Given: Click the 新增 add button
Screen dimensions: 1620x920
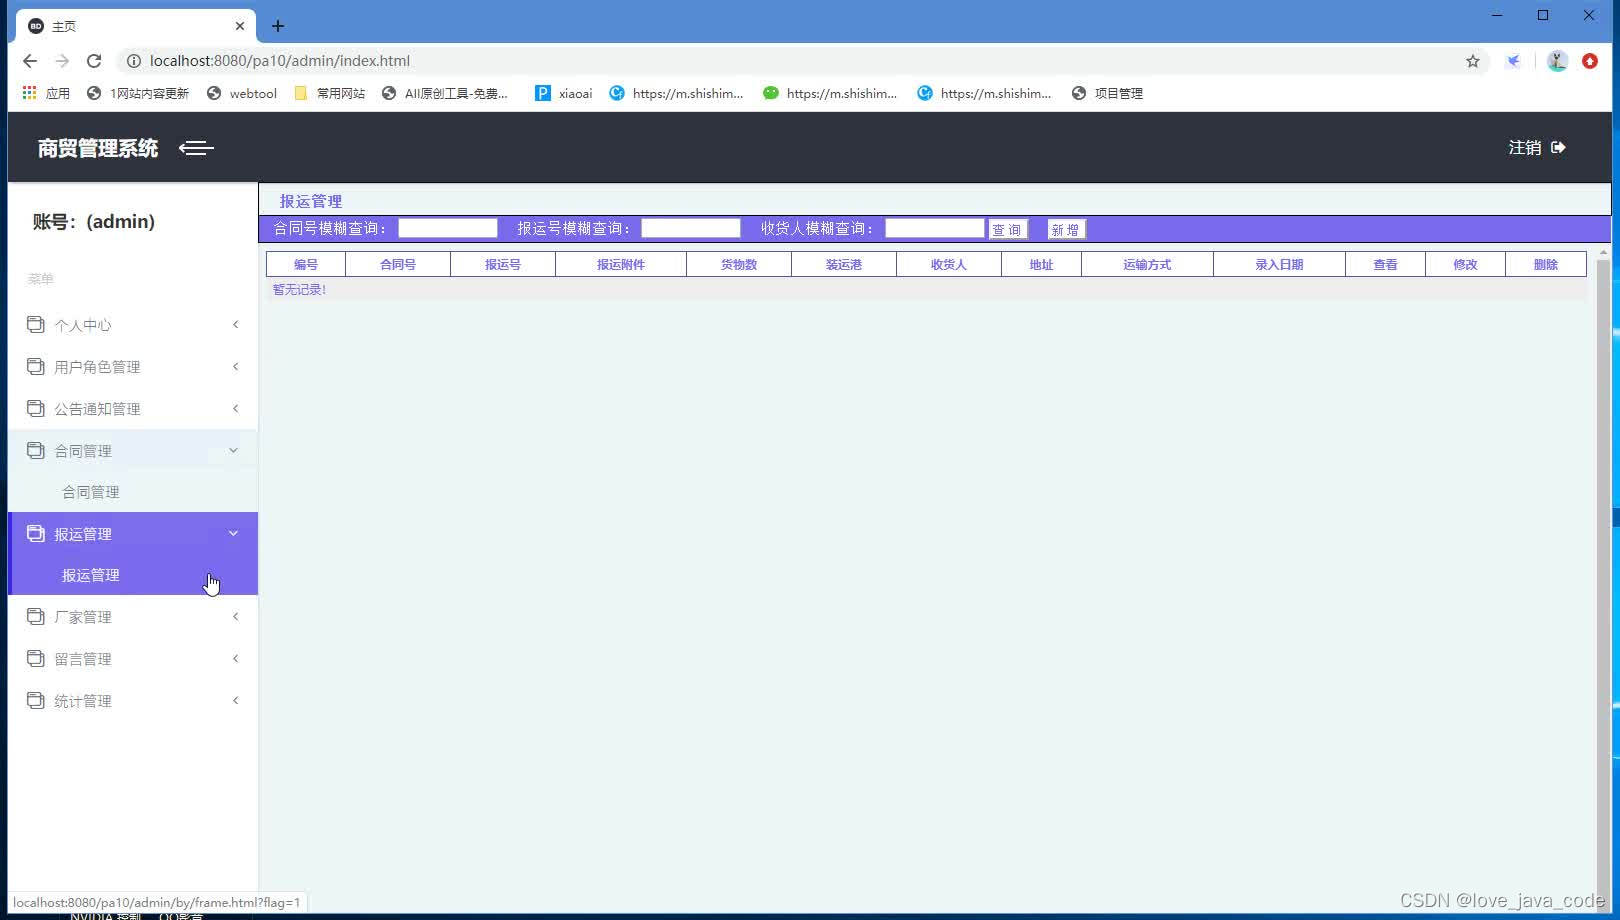Looking at the screenshot, I should pyautogui.click(x=1066, y=230).
